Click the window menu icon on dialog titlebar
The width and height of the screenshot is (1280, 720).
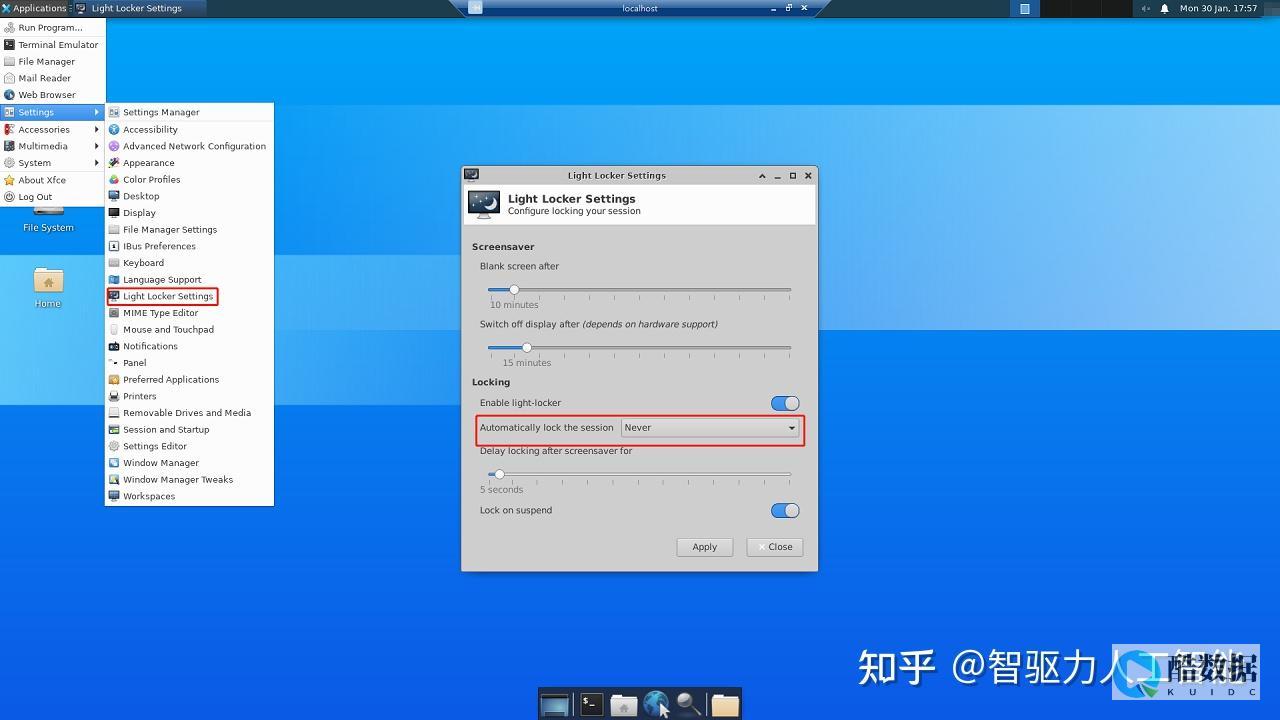click(471, 175)
